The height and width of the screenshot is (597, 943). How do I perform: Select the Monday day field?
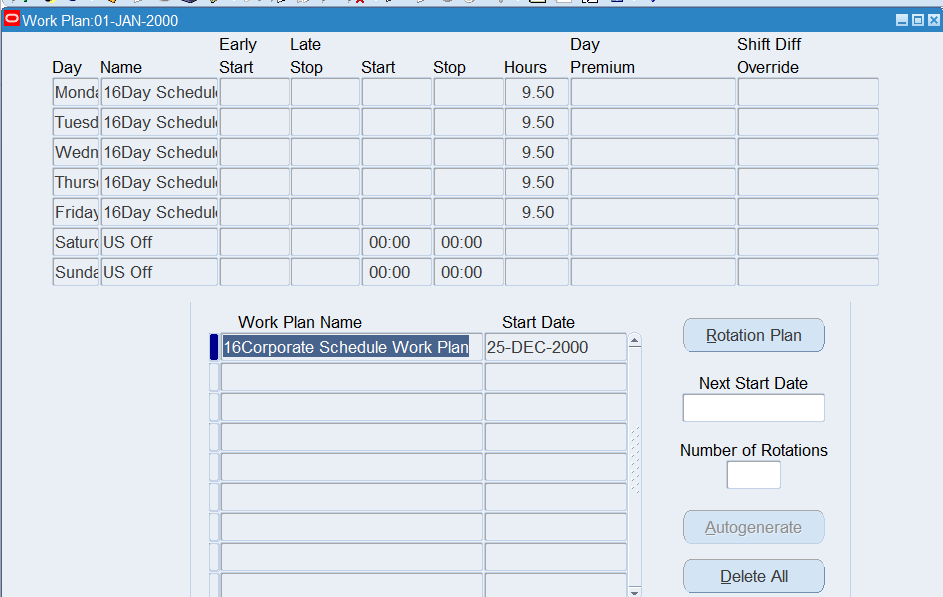coord(76,93)
